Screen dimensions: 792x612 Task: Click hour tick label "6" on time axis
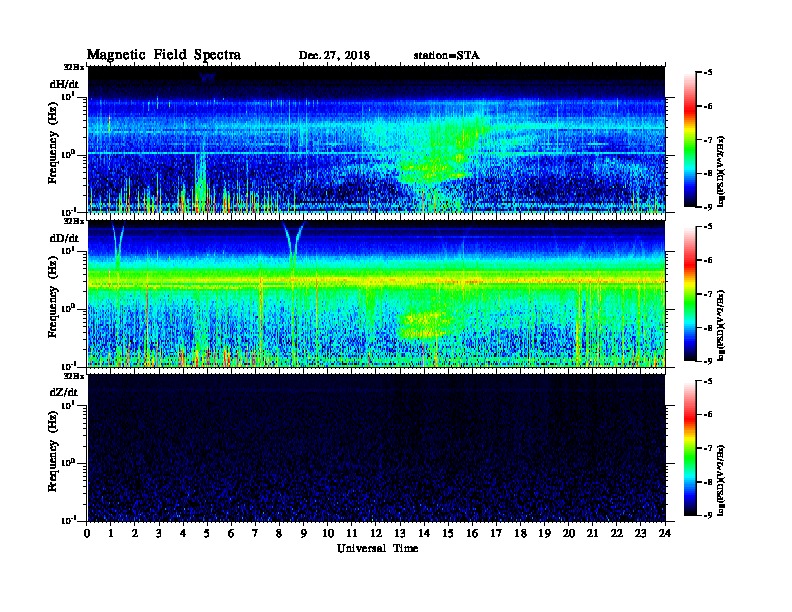click(231, 533)
